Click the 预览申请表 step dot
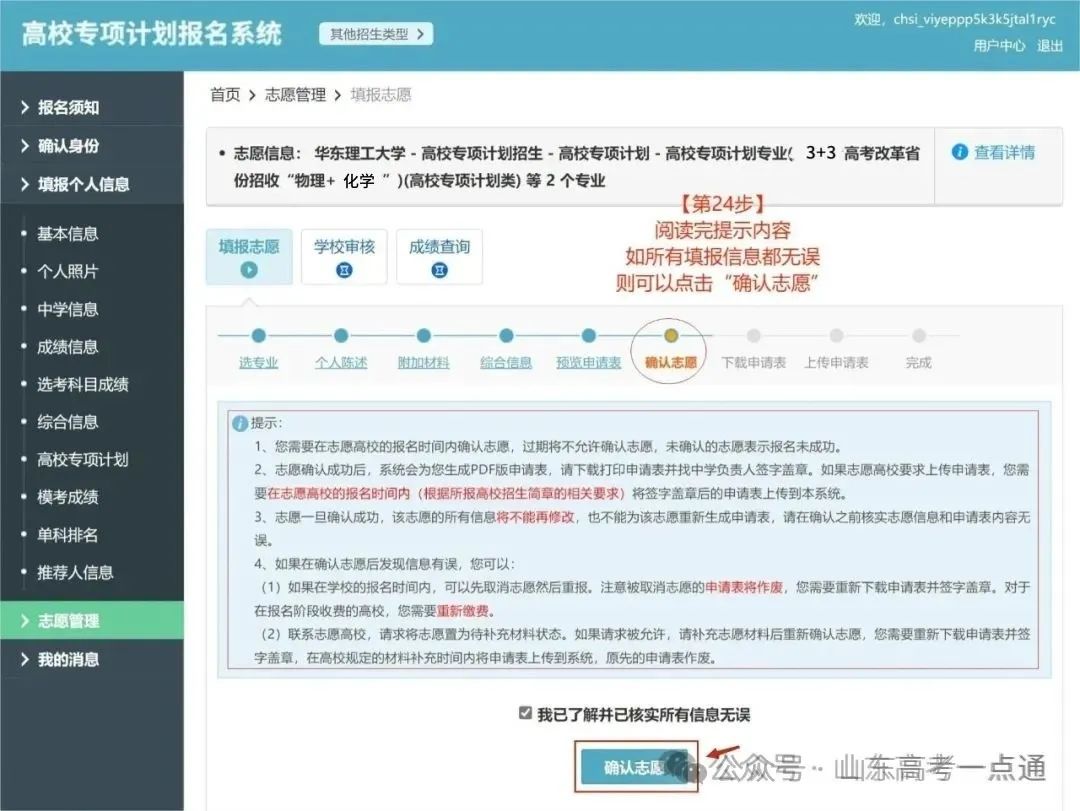The width and height of the screenshot is (1080, 811). (588, 336)
